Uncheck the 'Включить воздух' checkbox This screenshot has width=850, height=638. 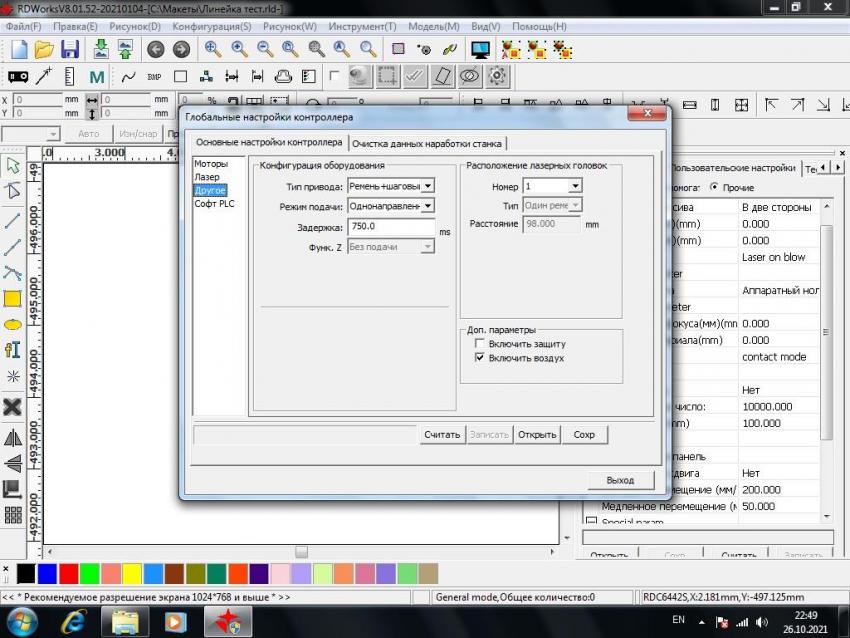click(480, 357)
